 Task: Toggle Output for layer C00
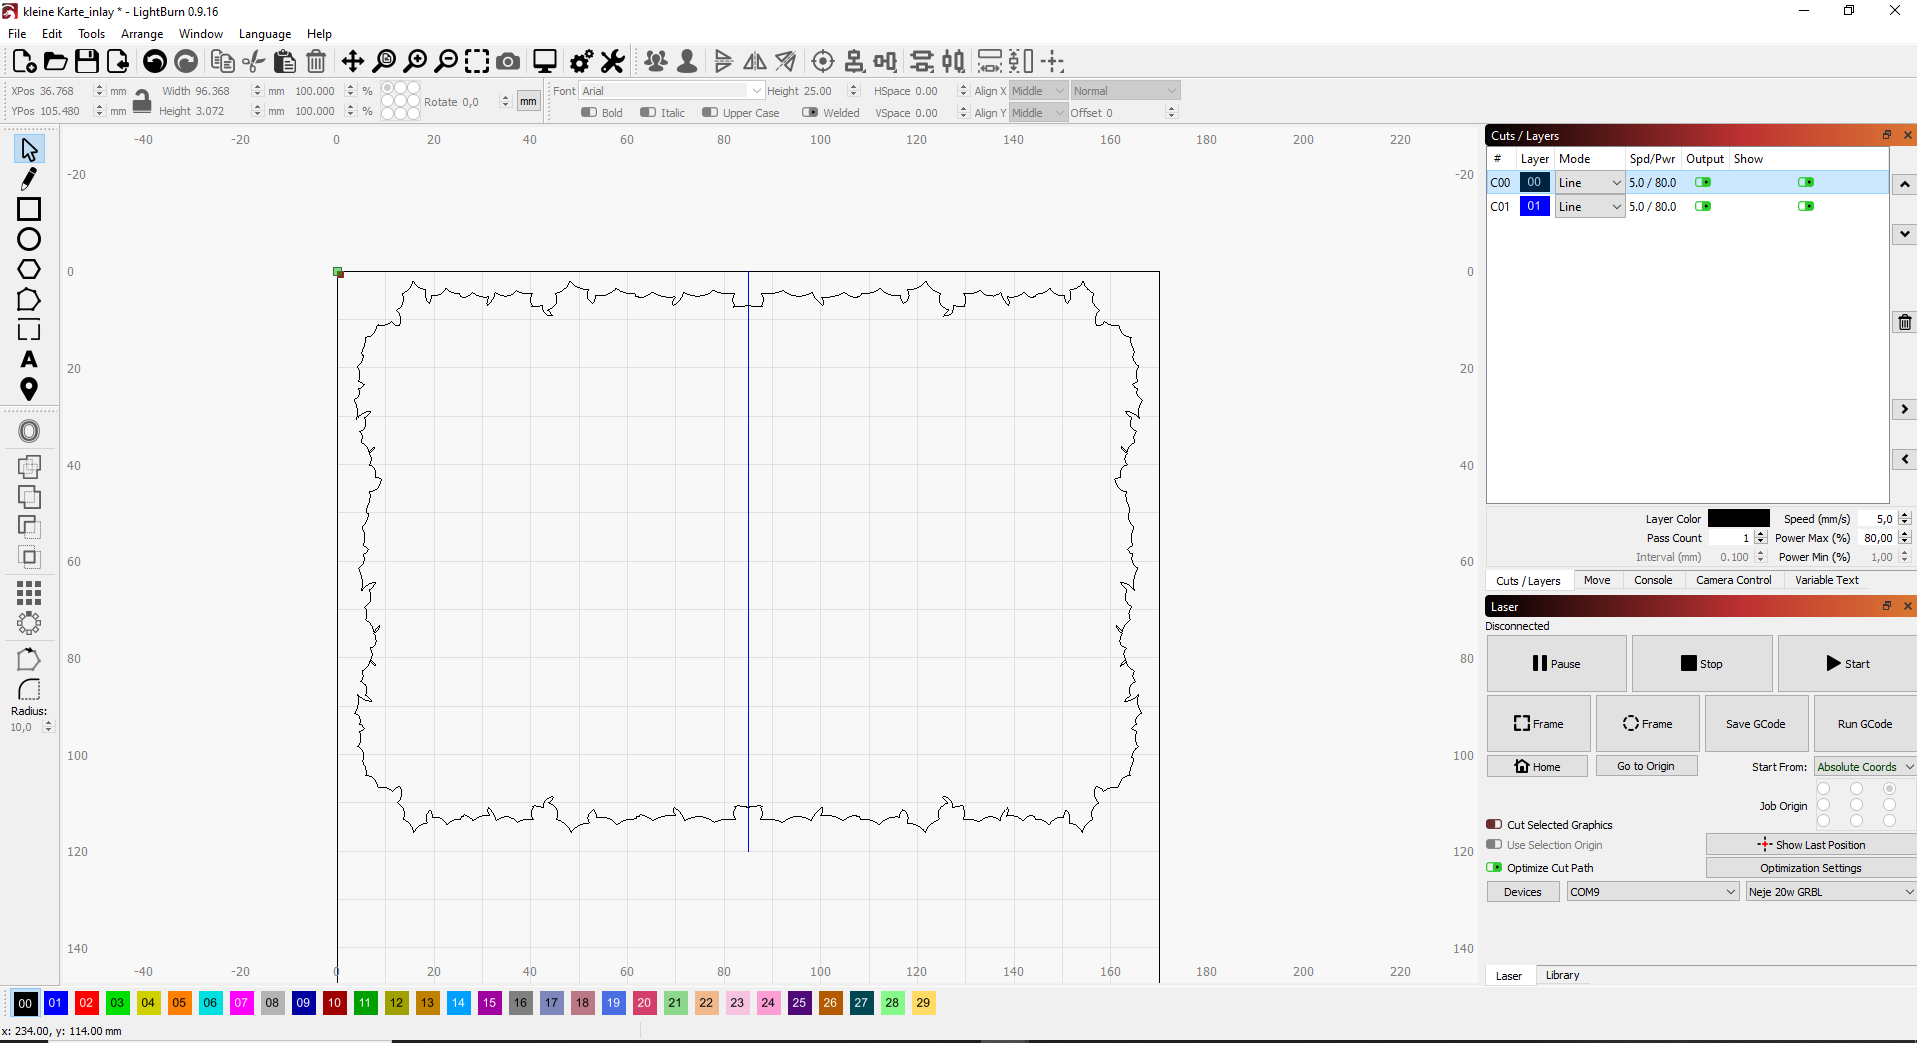1703,182
